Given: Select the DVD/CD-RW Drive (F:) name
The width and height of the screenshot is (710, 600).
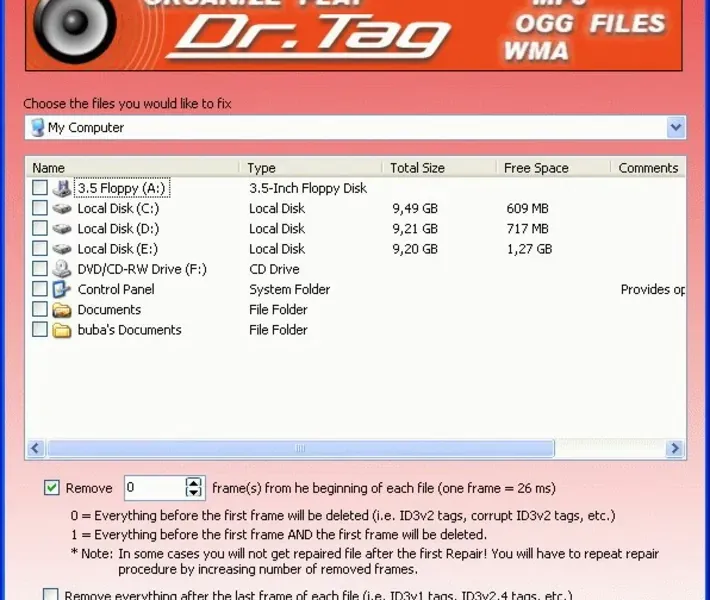Looking at the screenshot, I should [142, 269].
